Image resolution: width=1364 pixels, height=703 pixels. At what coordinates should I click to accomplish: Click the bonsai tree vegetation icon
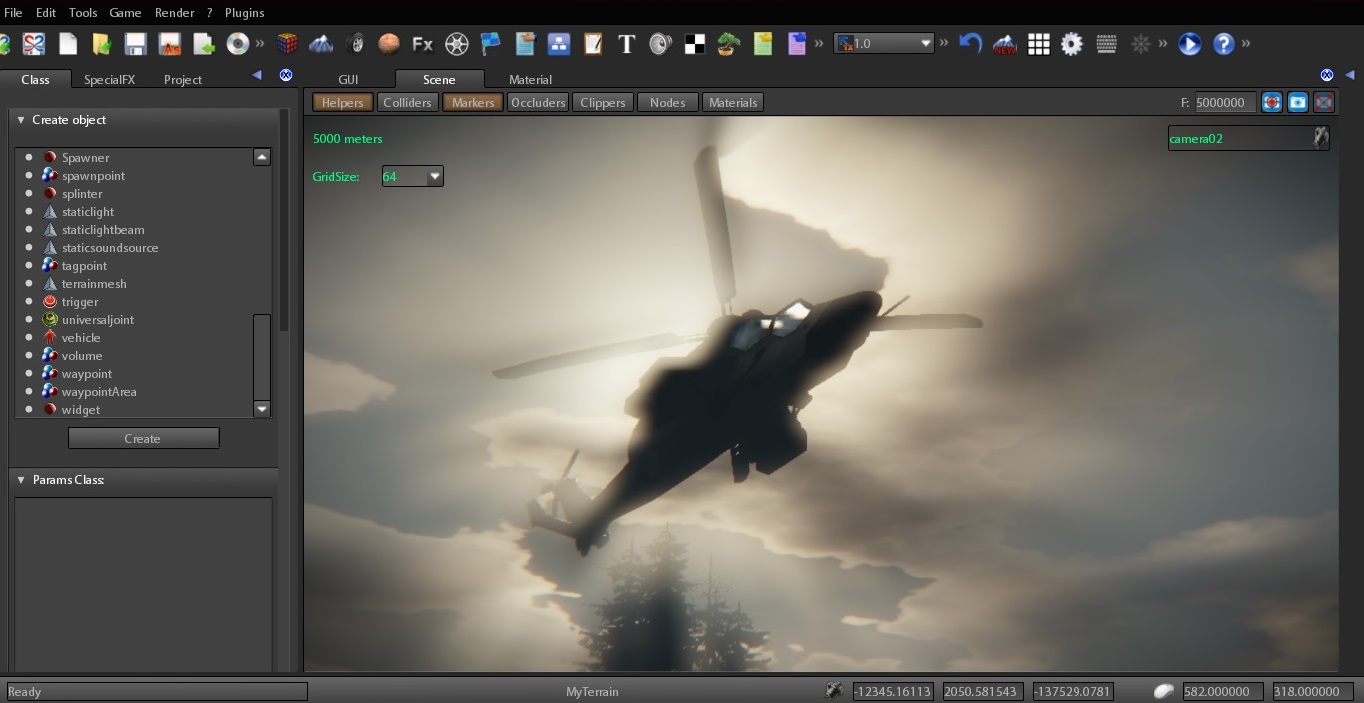(x=728, y=44)
